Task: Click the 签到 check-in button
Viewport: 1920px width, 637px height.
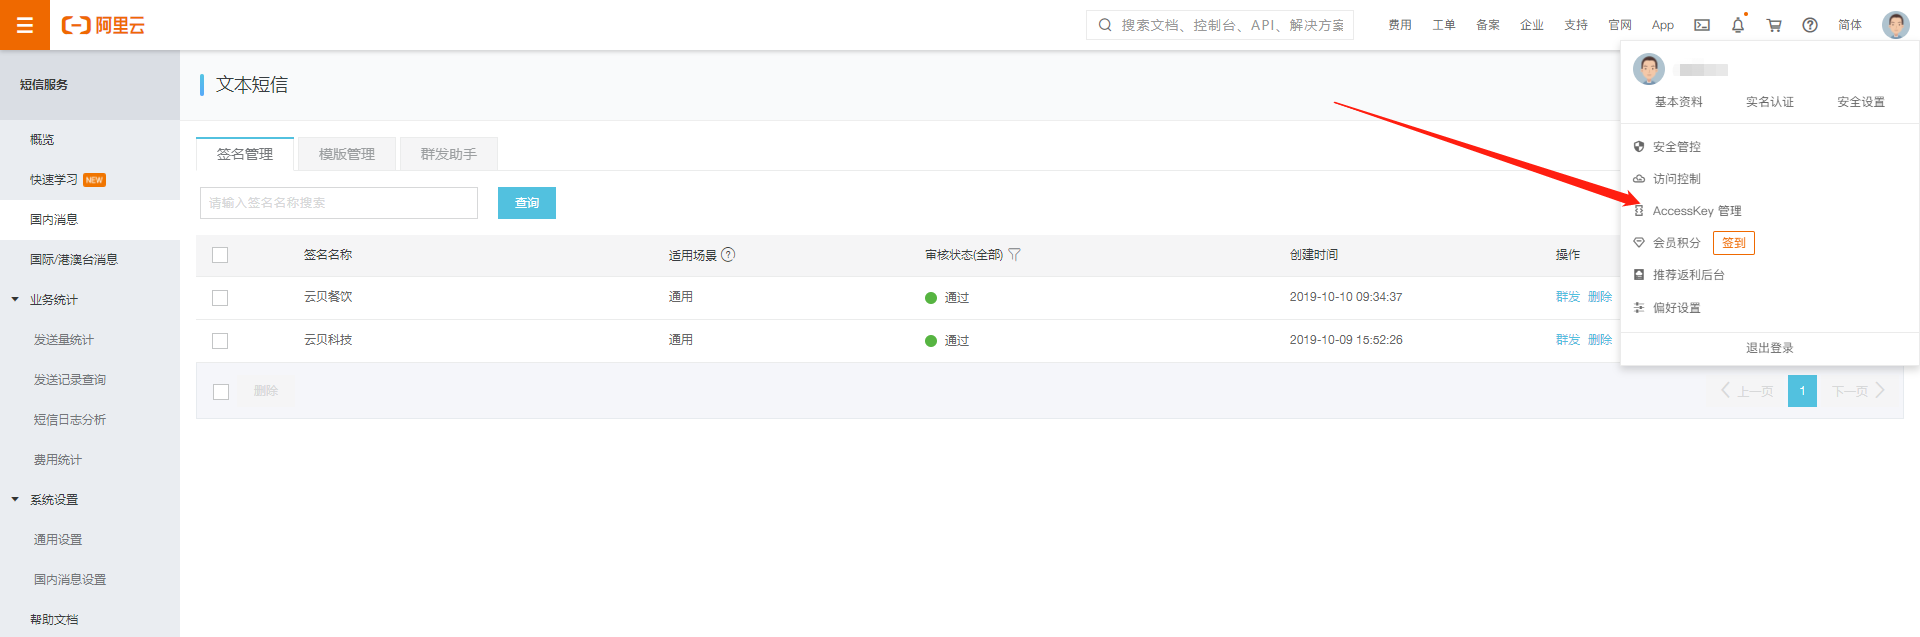Action: pos(1733,243)
